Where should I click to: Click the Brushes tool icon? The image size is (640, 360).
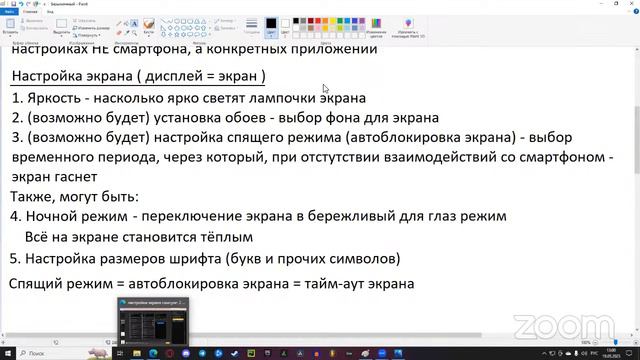click(x=149, y=23)
